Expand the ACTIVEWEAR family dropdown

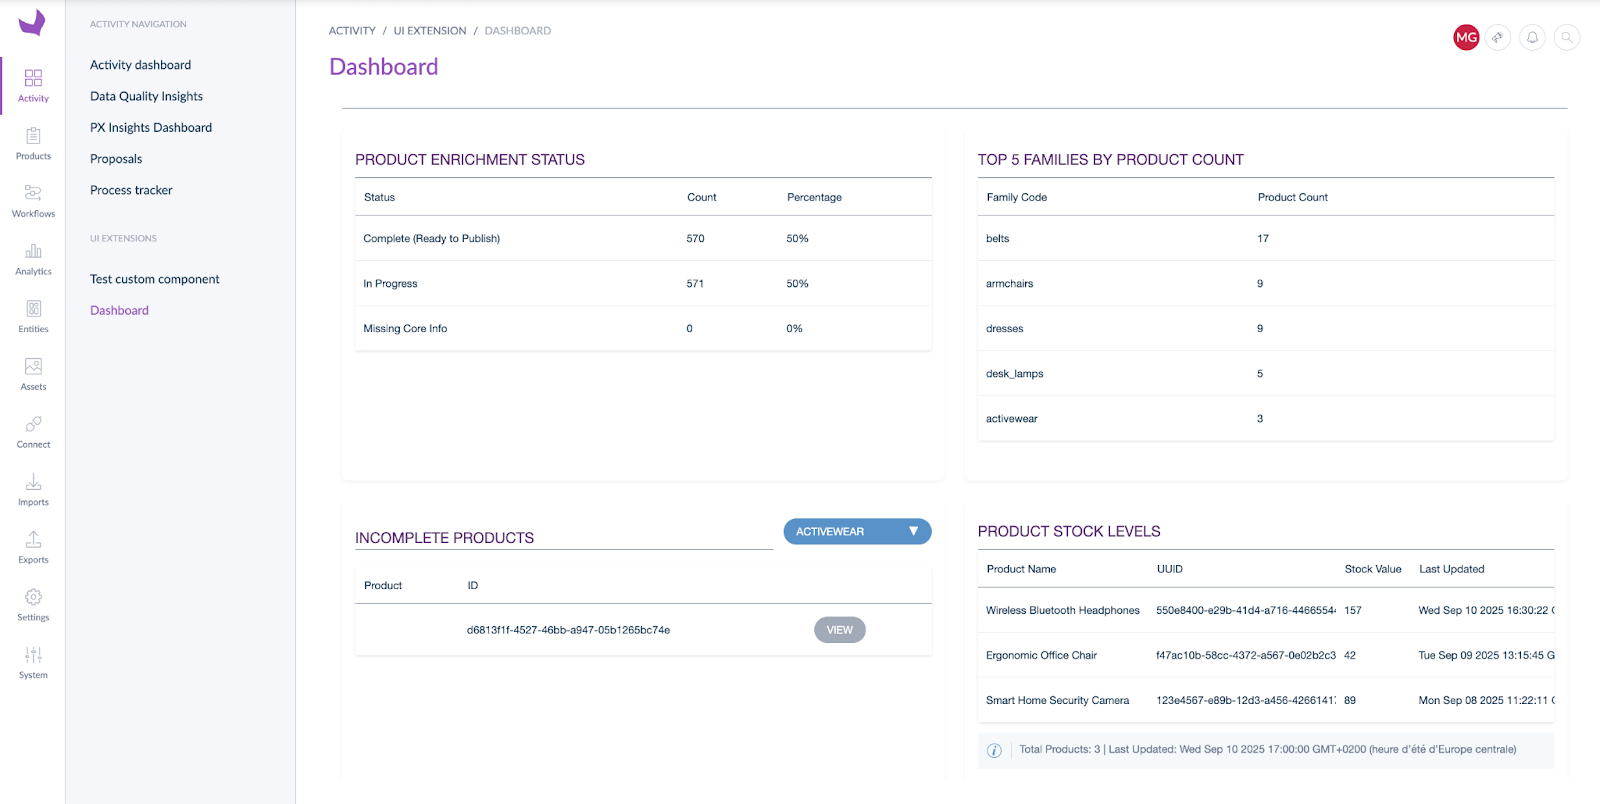[857, 532]
